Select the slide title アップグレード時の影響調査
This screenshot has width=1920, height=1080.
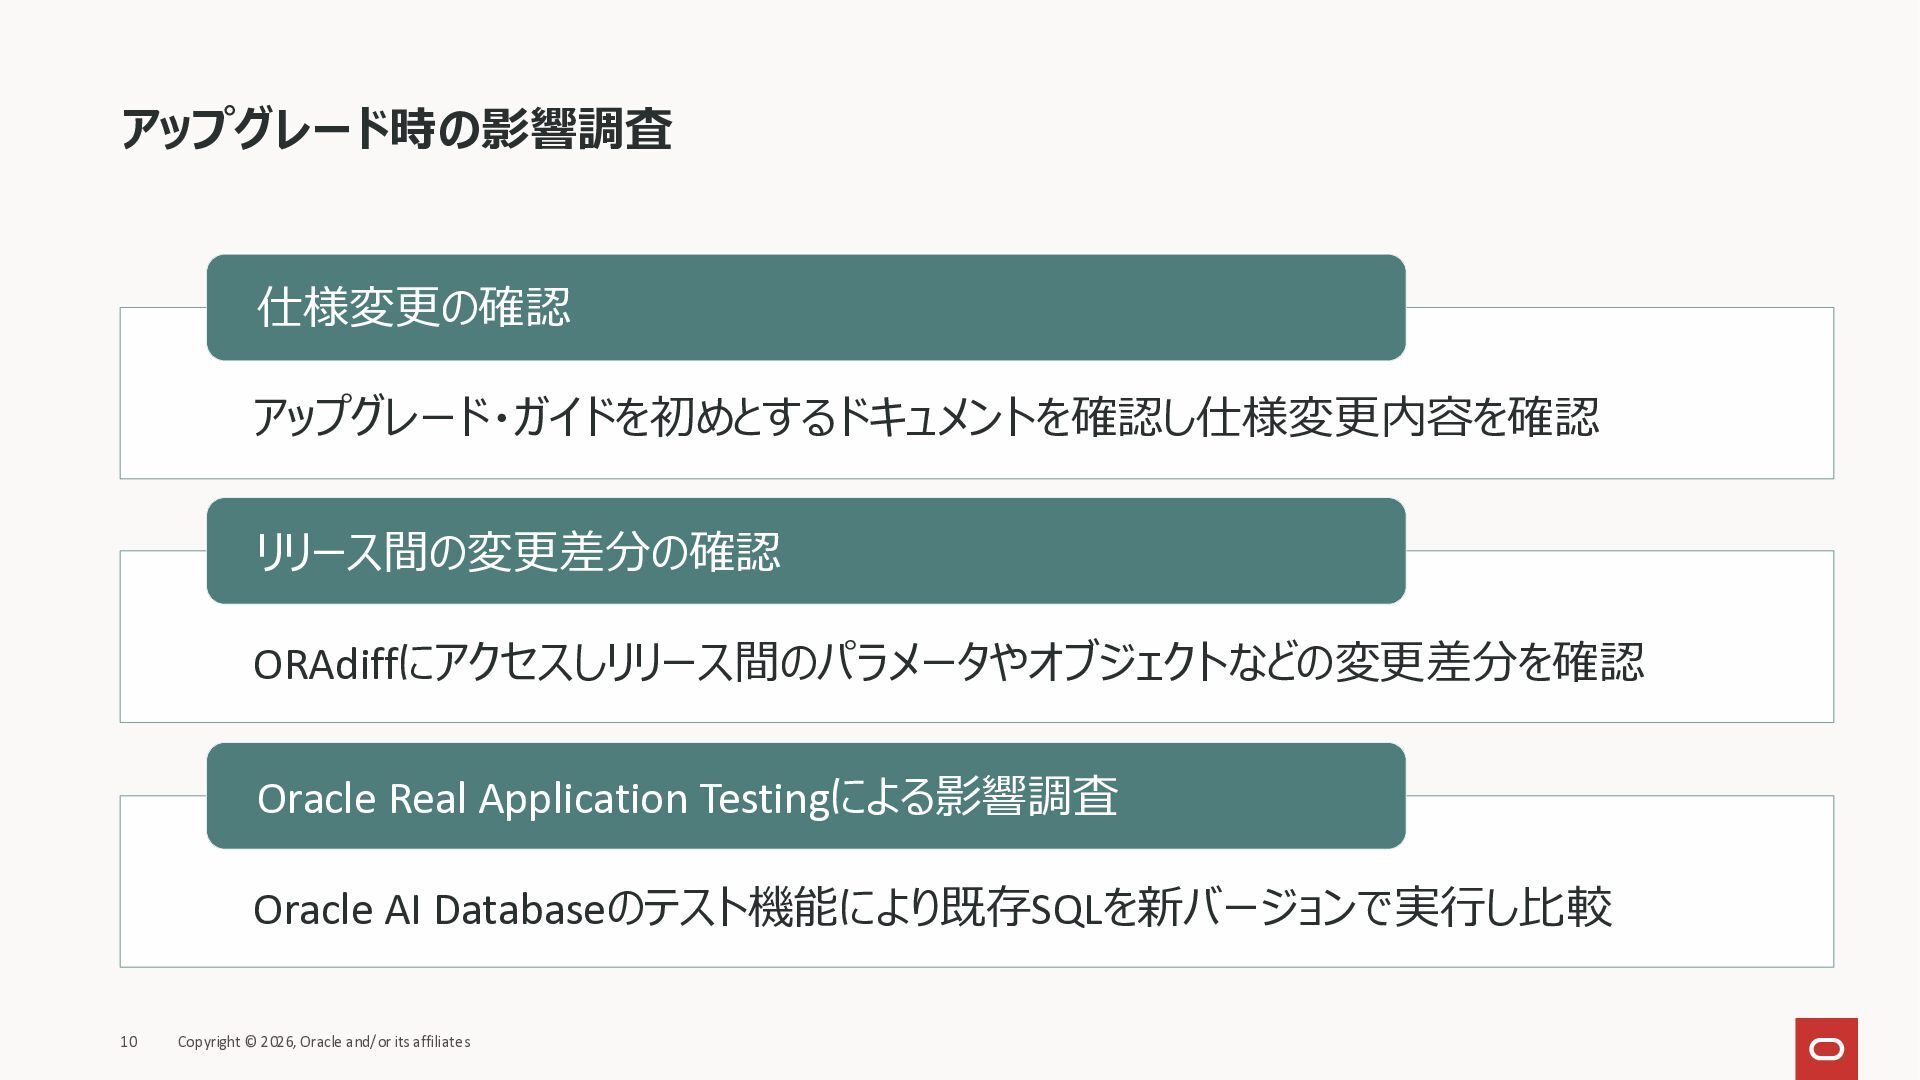(396, 130)
